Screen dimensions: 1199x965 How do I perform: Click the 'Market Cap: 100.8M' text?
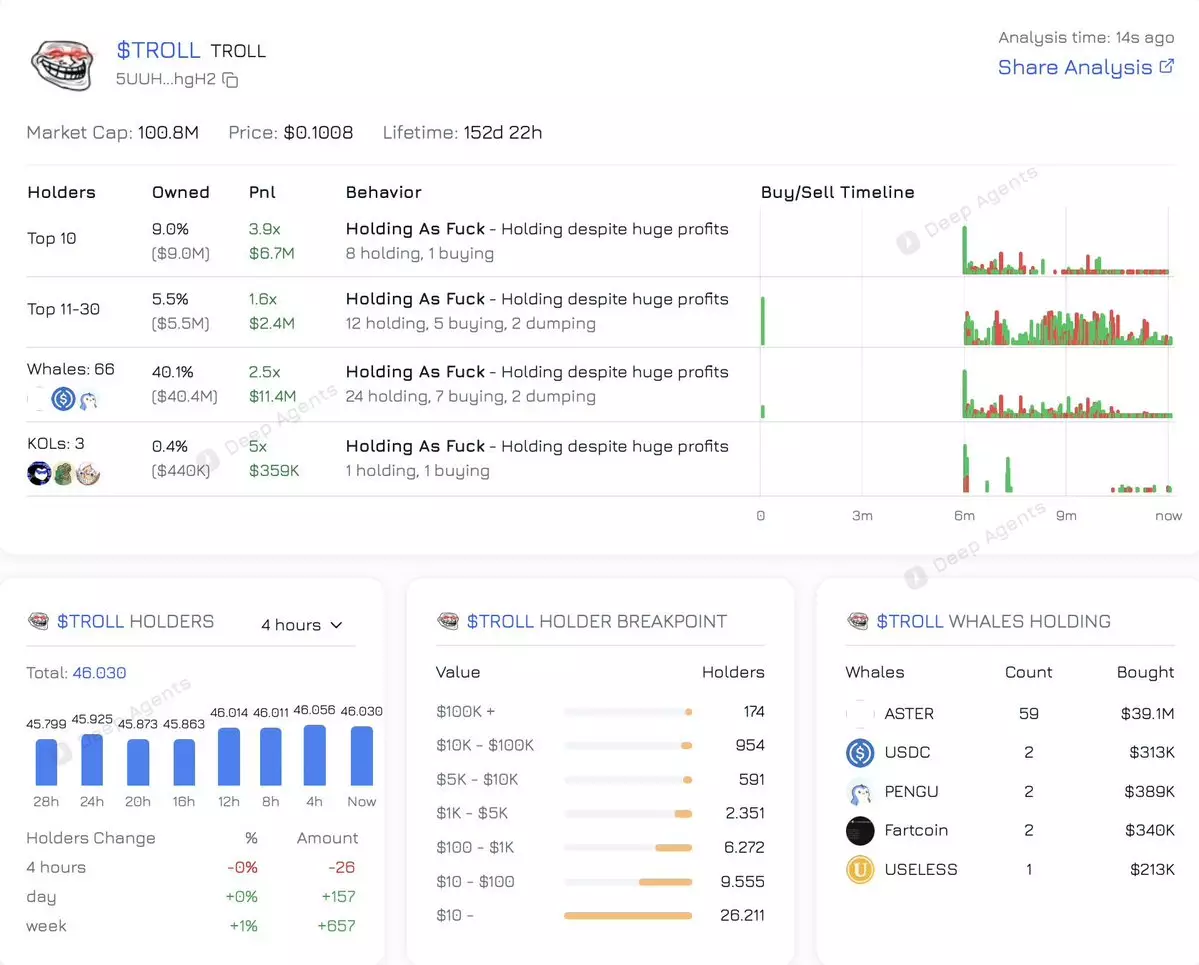(x=112, y=132)
